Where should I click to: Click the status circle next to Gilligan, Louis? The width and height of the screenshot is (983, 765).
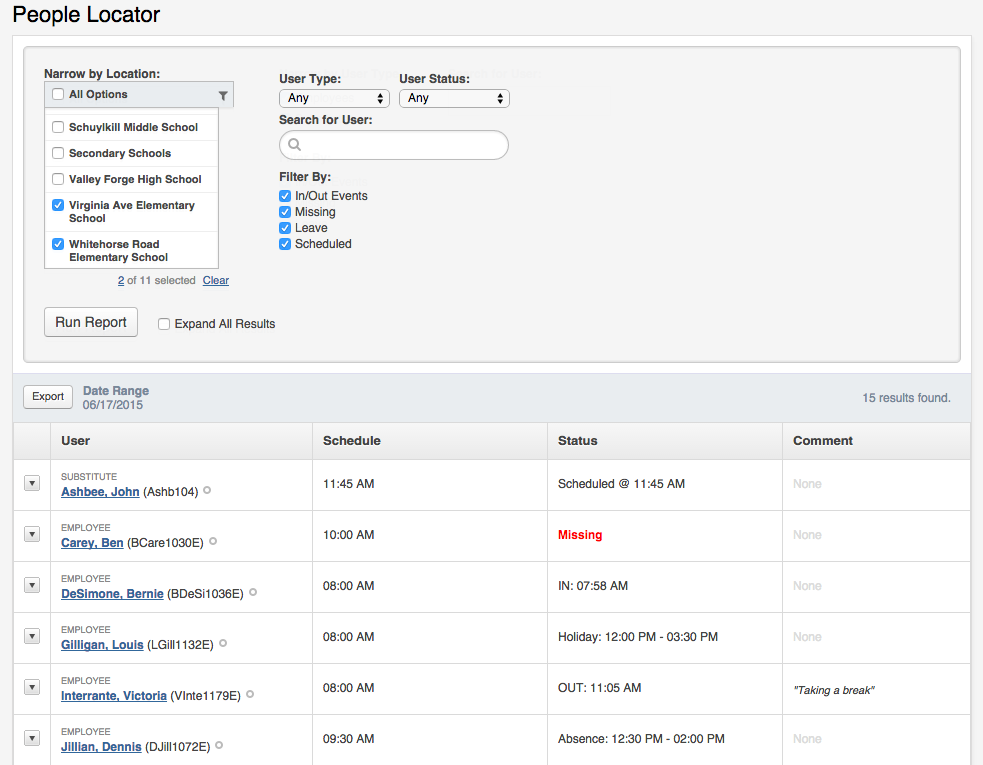click(222, 644)
